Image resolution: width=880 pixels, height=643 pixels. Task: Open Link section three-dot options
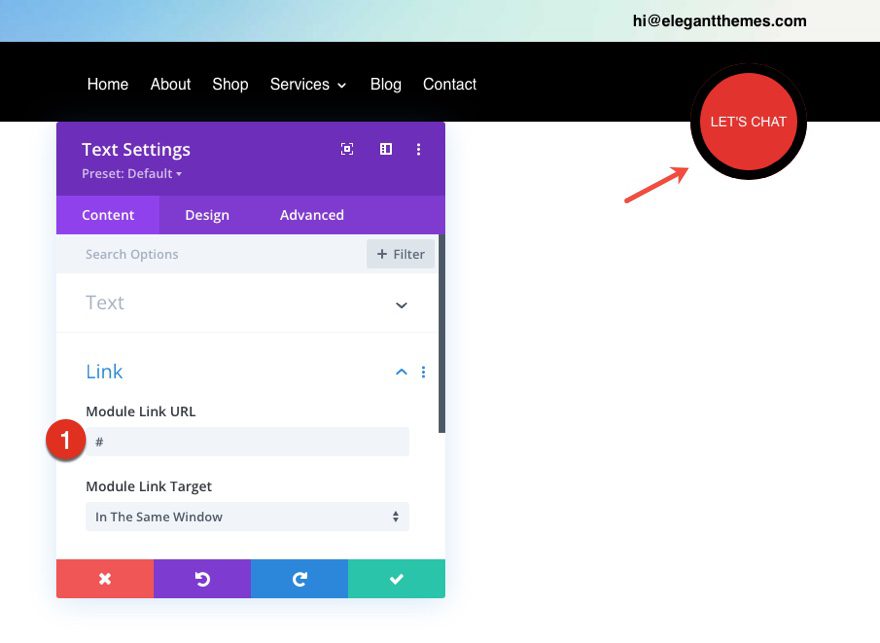[423, 372]
